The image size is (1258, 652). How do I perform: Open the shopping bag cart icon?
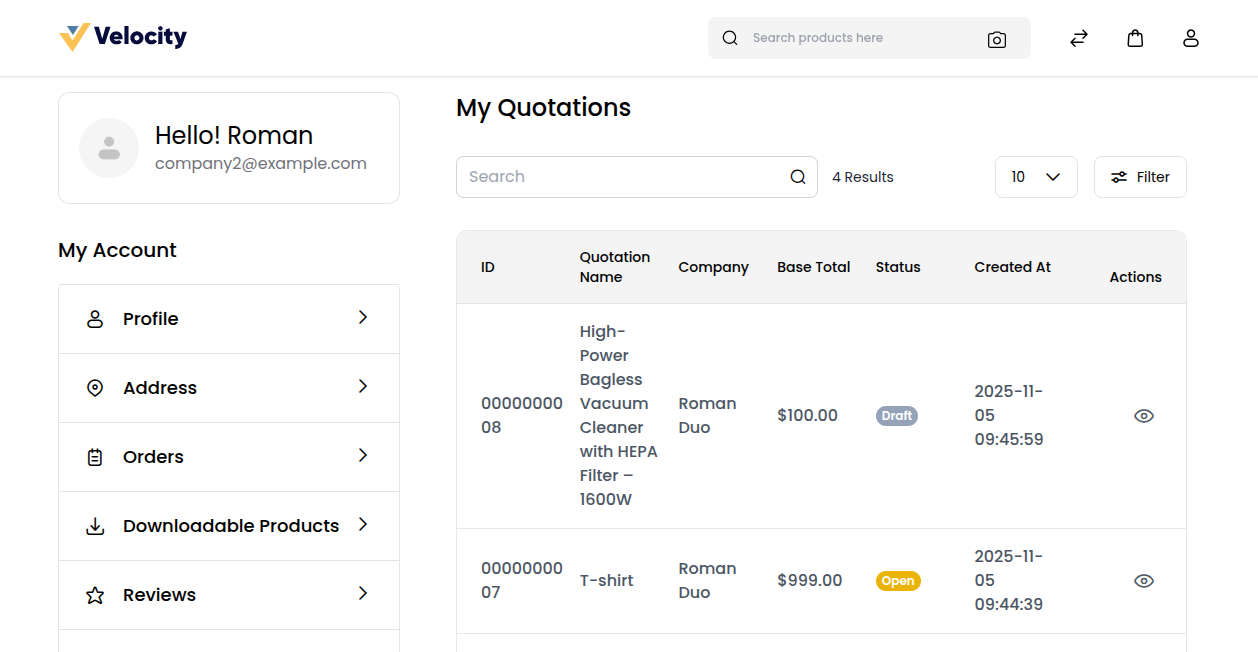coord(1135,38)
